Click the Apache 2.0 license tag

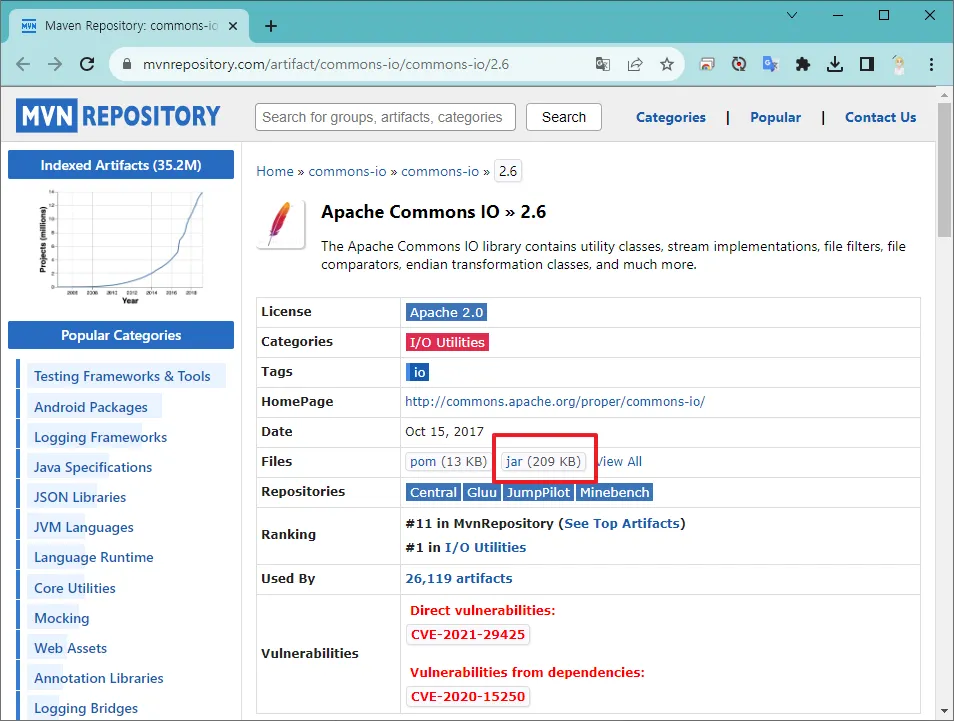point(447,312)
